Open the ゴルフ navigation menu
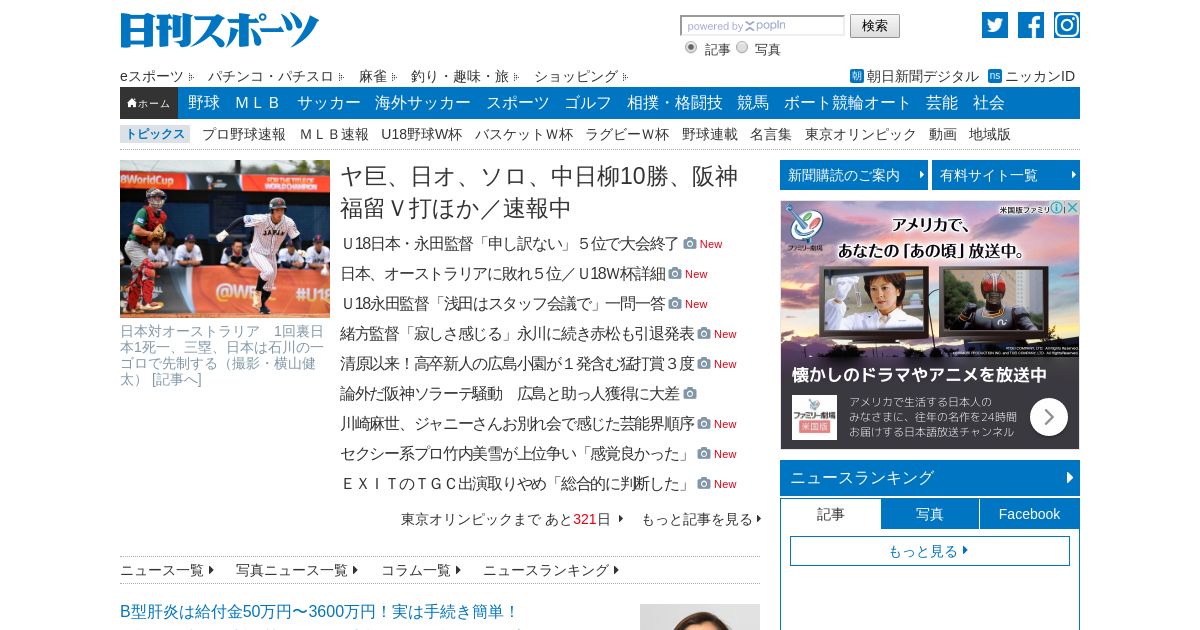The height and width of the screenshot is (630, 1200). coord(588,103)
